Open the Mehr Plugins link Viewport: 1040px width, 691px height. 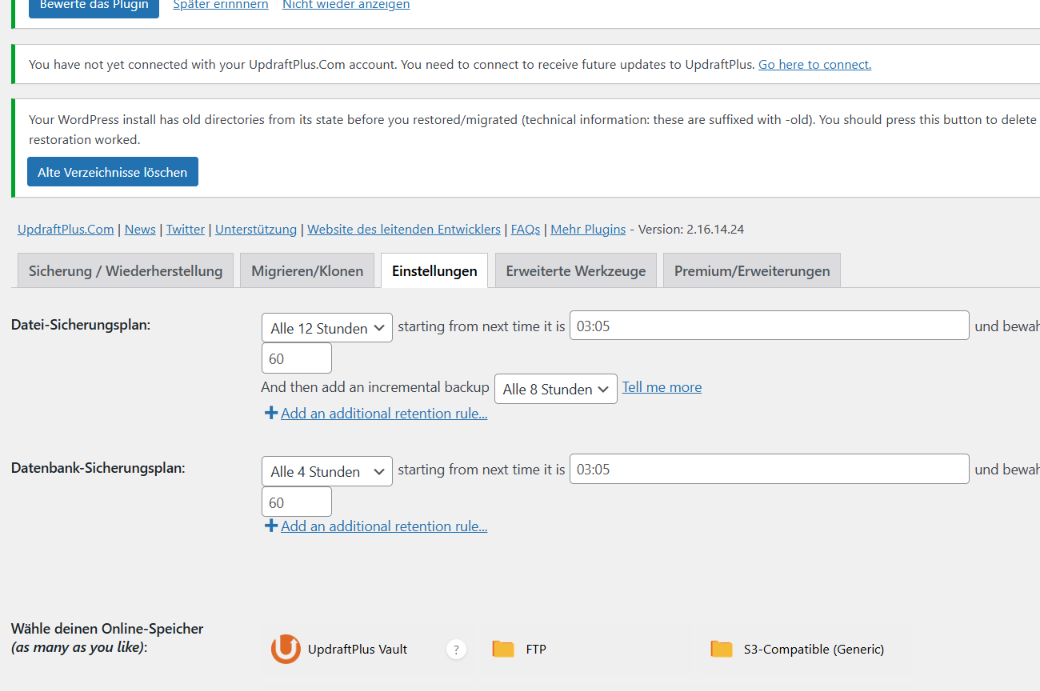pyautogui.click(x=588, y=229)
